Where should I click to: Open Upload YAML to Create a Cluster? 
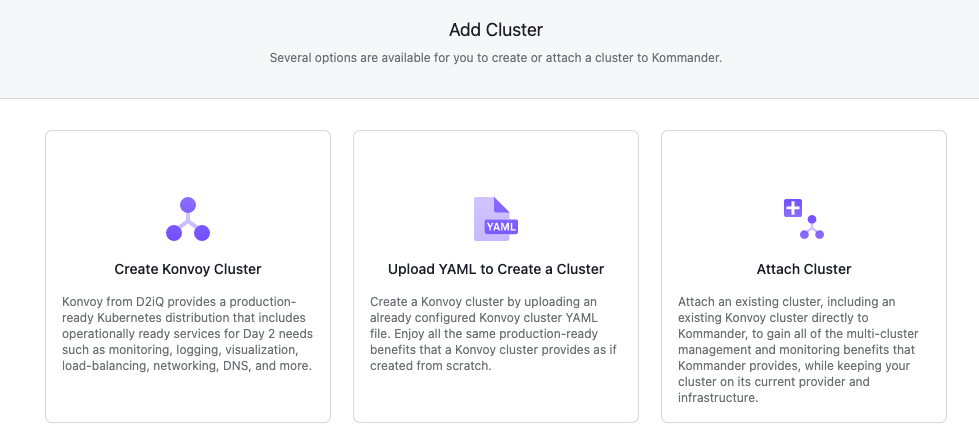(x=496, y=270)
